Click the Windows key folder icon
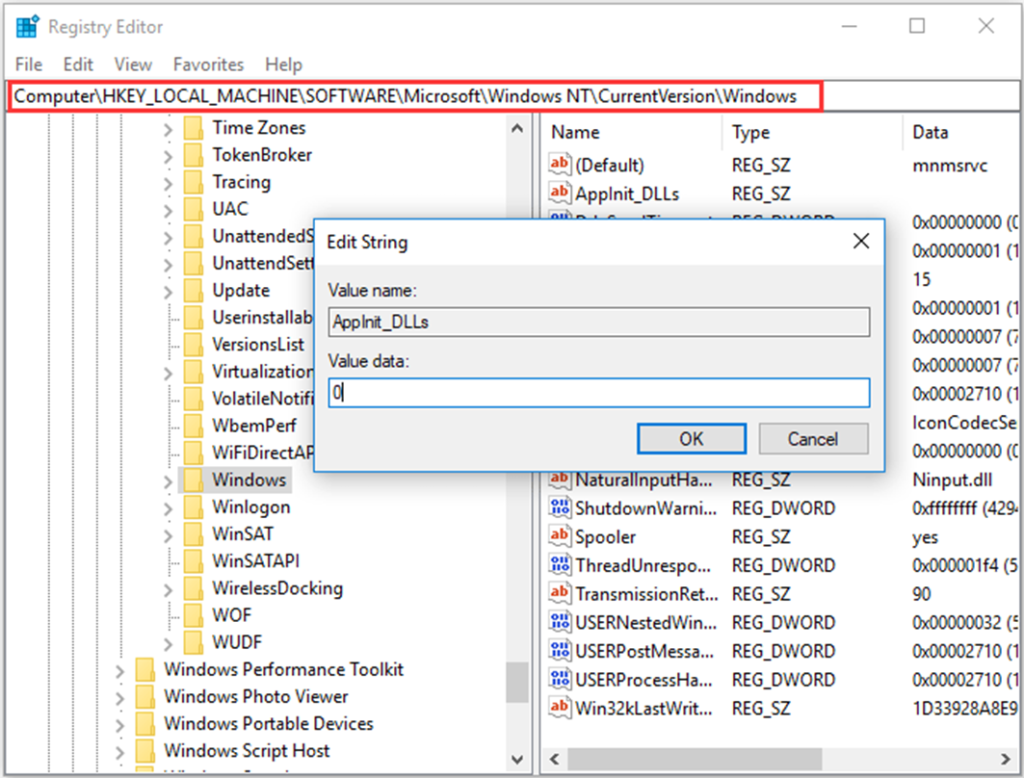The height and width of the screenshot is (778, 1024). [x=193, y=480]
